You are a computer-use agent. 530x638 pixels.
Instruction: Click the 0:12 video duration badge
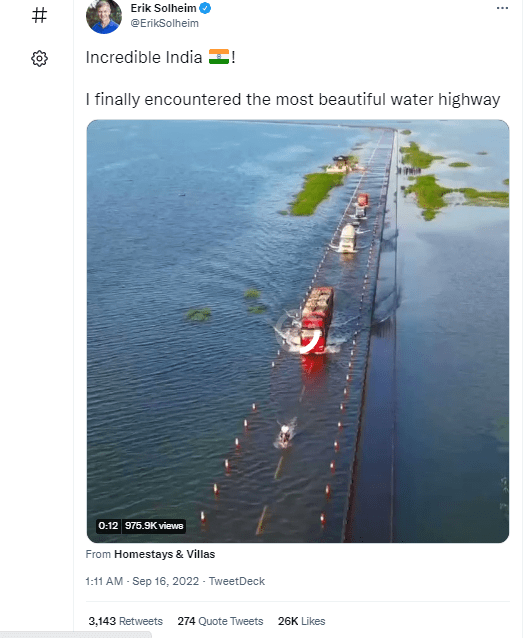pyautogui.click(x=108, y=526)
